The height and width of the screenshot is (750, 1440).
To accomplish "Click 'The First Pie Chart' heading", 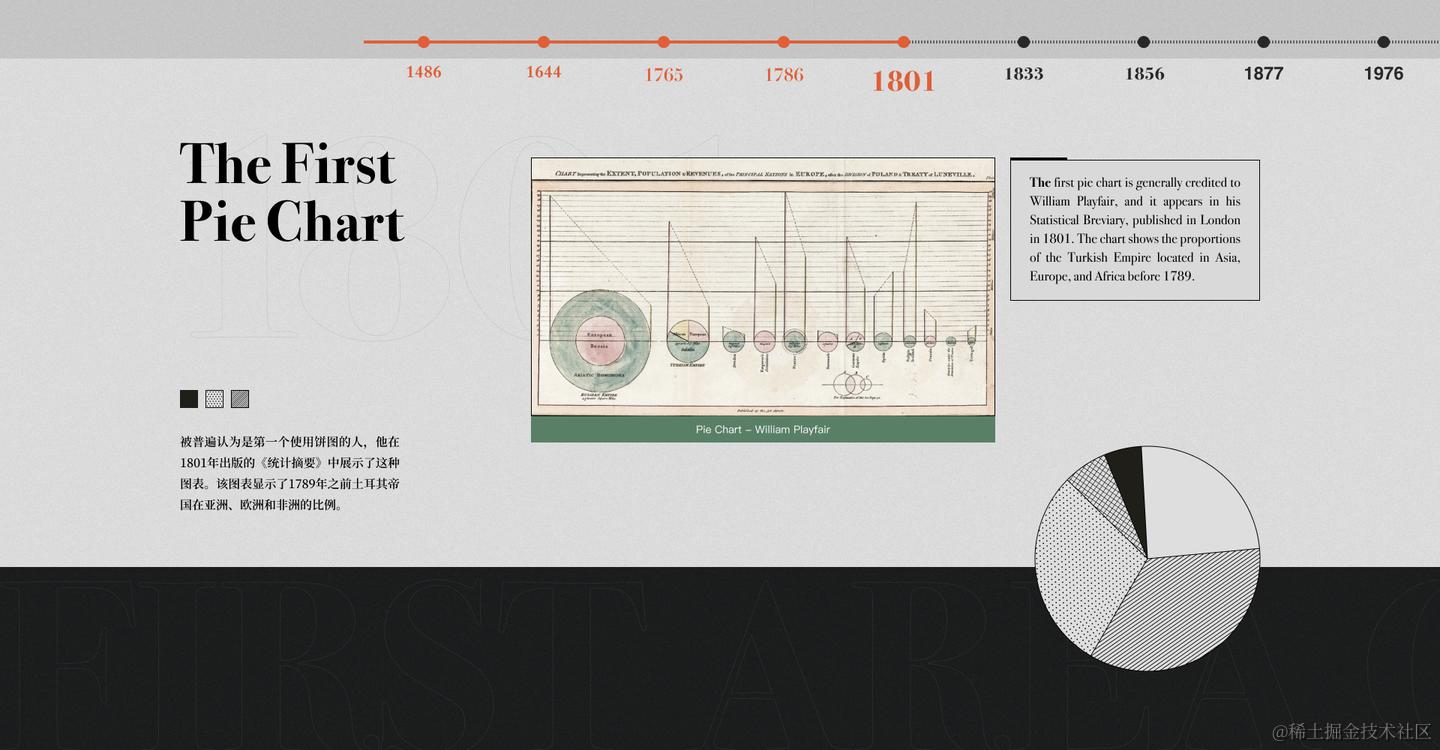I will pos(291,192).
